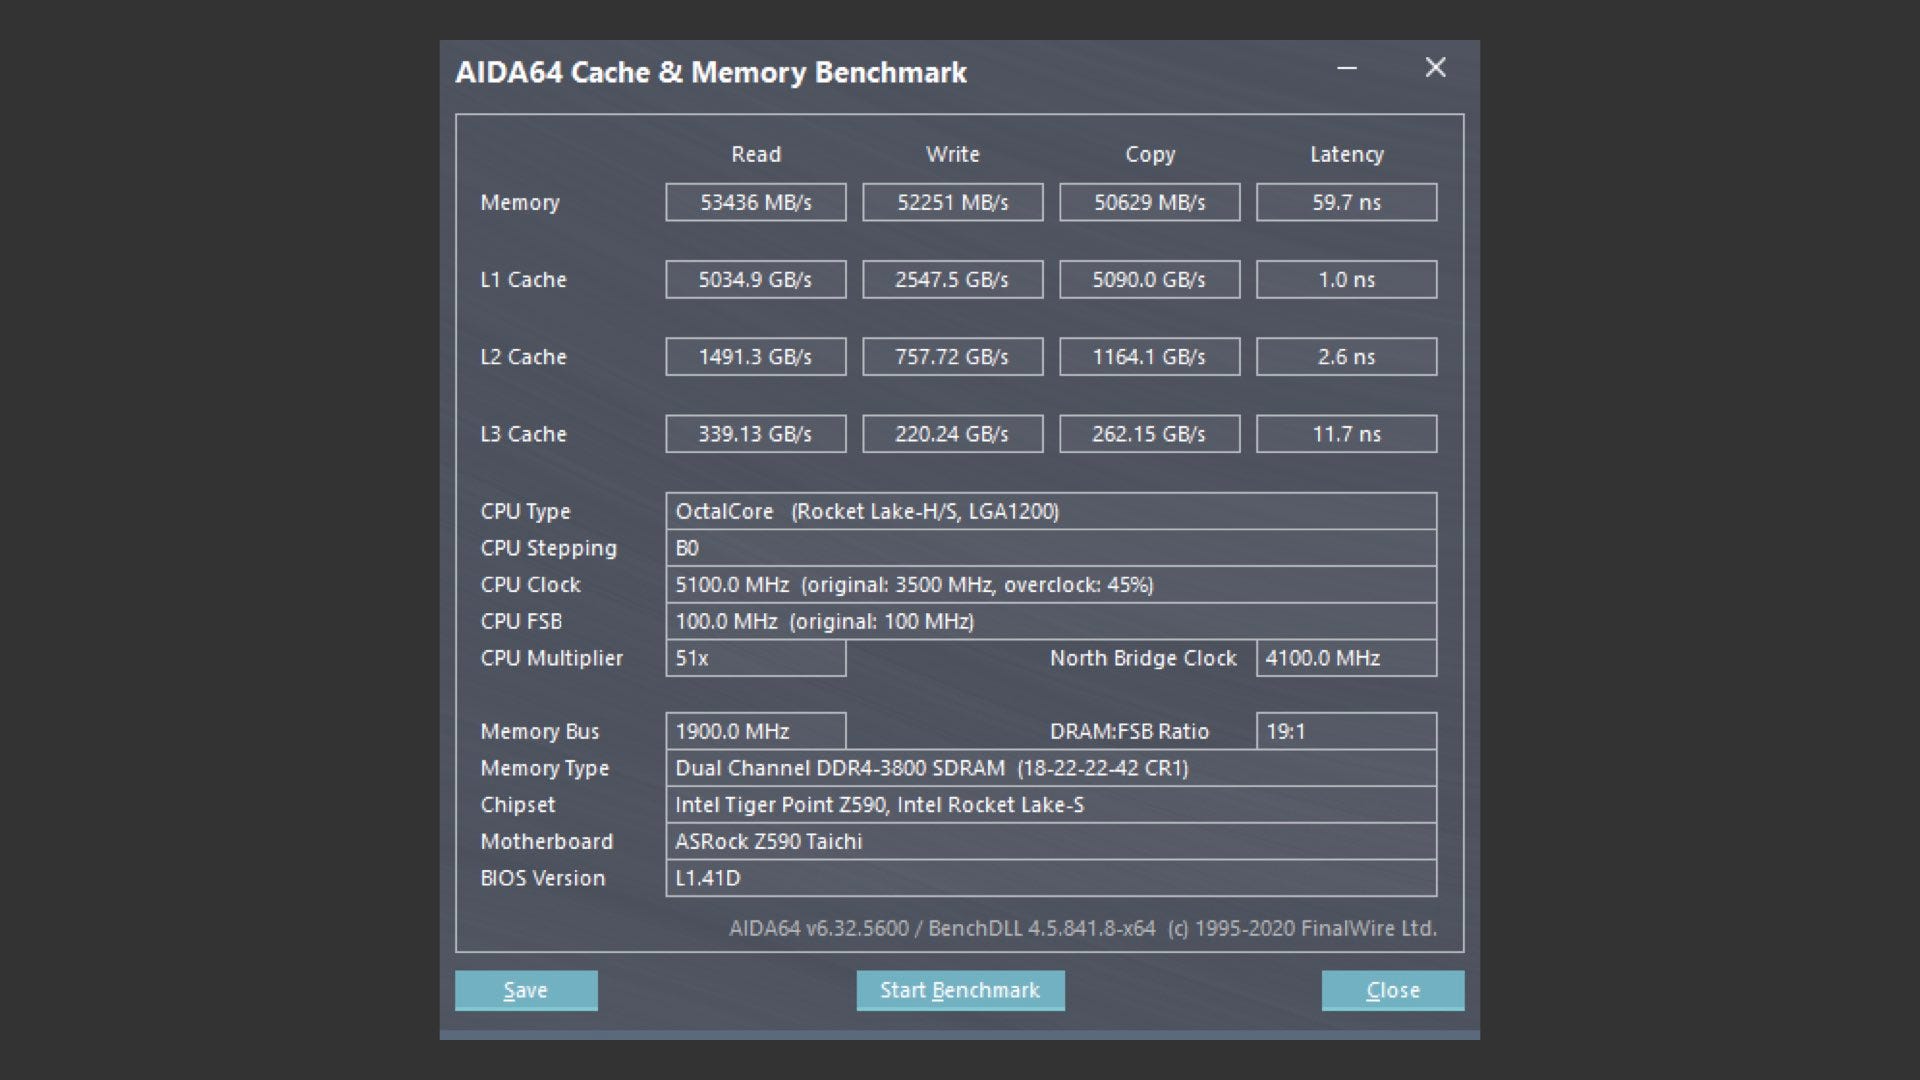Click the Save button
The height and width of the screenshot is (1080, 1920).
coord(526,990)
